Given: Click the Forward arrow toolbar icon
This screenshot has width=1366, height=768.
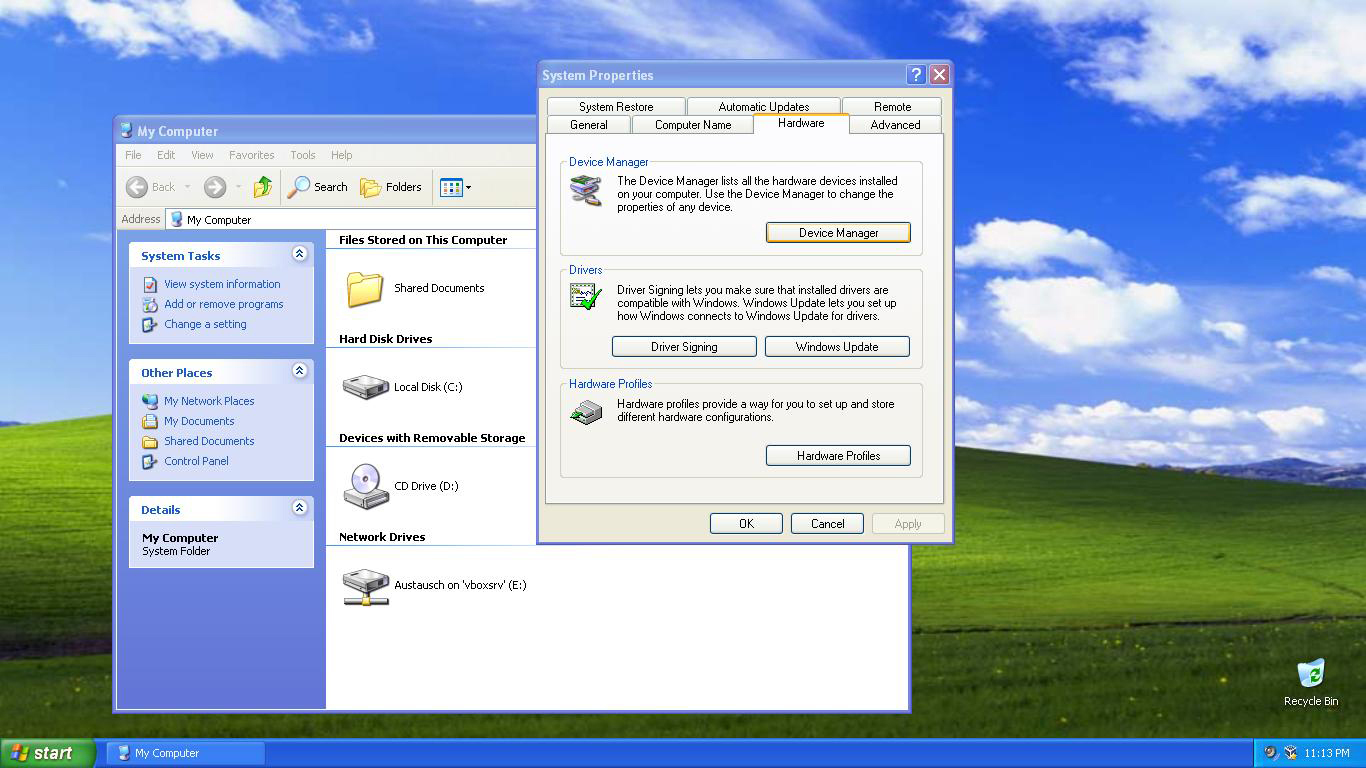Looking at the screenshot, I should pos(214,187).
